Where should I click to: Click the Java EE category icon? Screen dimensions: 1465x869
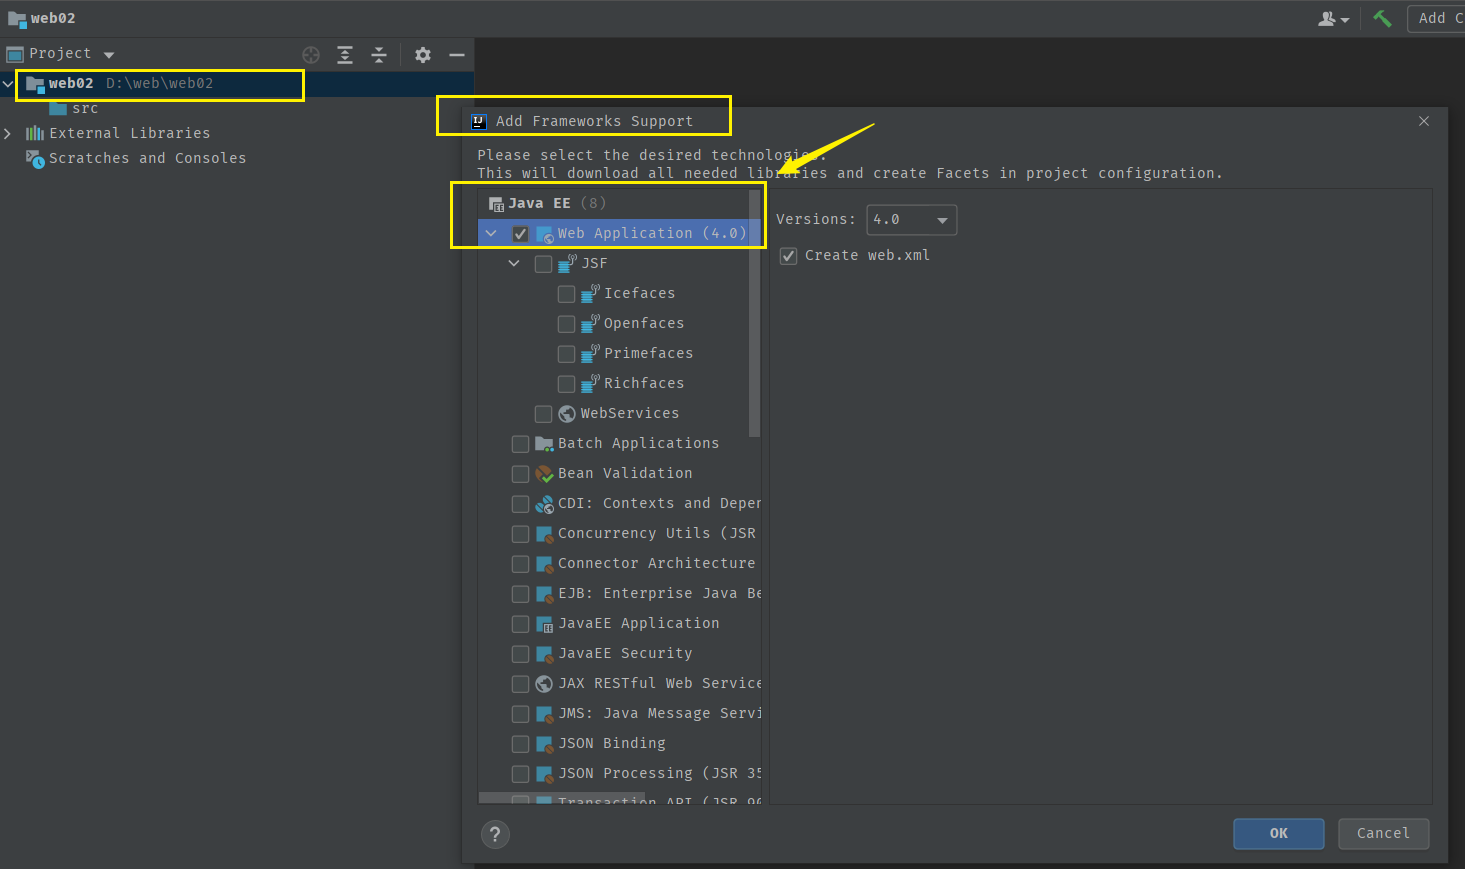click(x=496, y=204)
